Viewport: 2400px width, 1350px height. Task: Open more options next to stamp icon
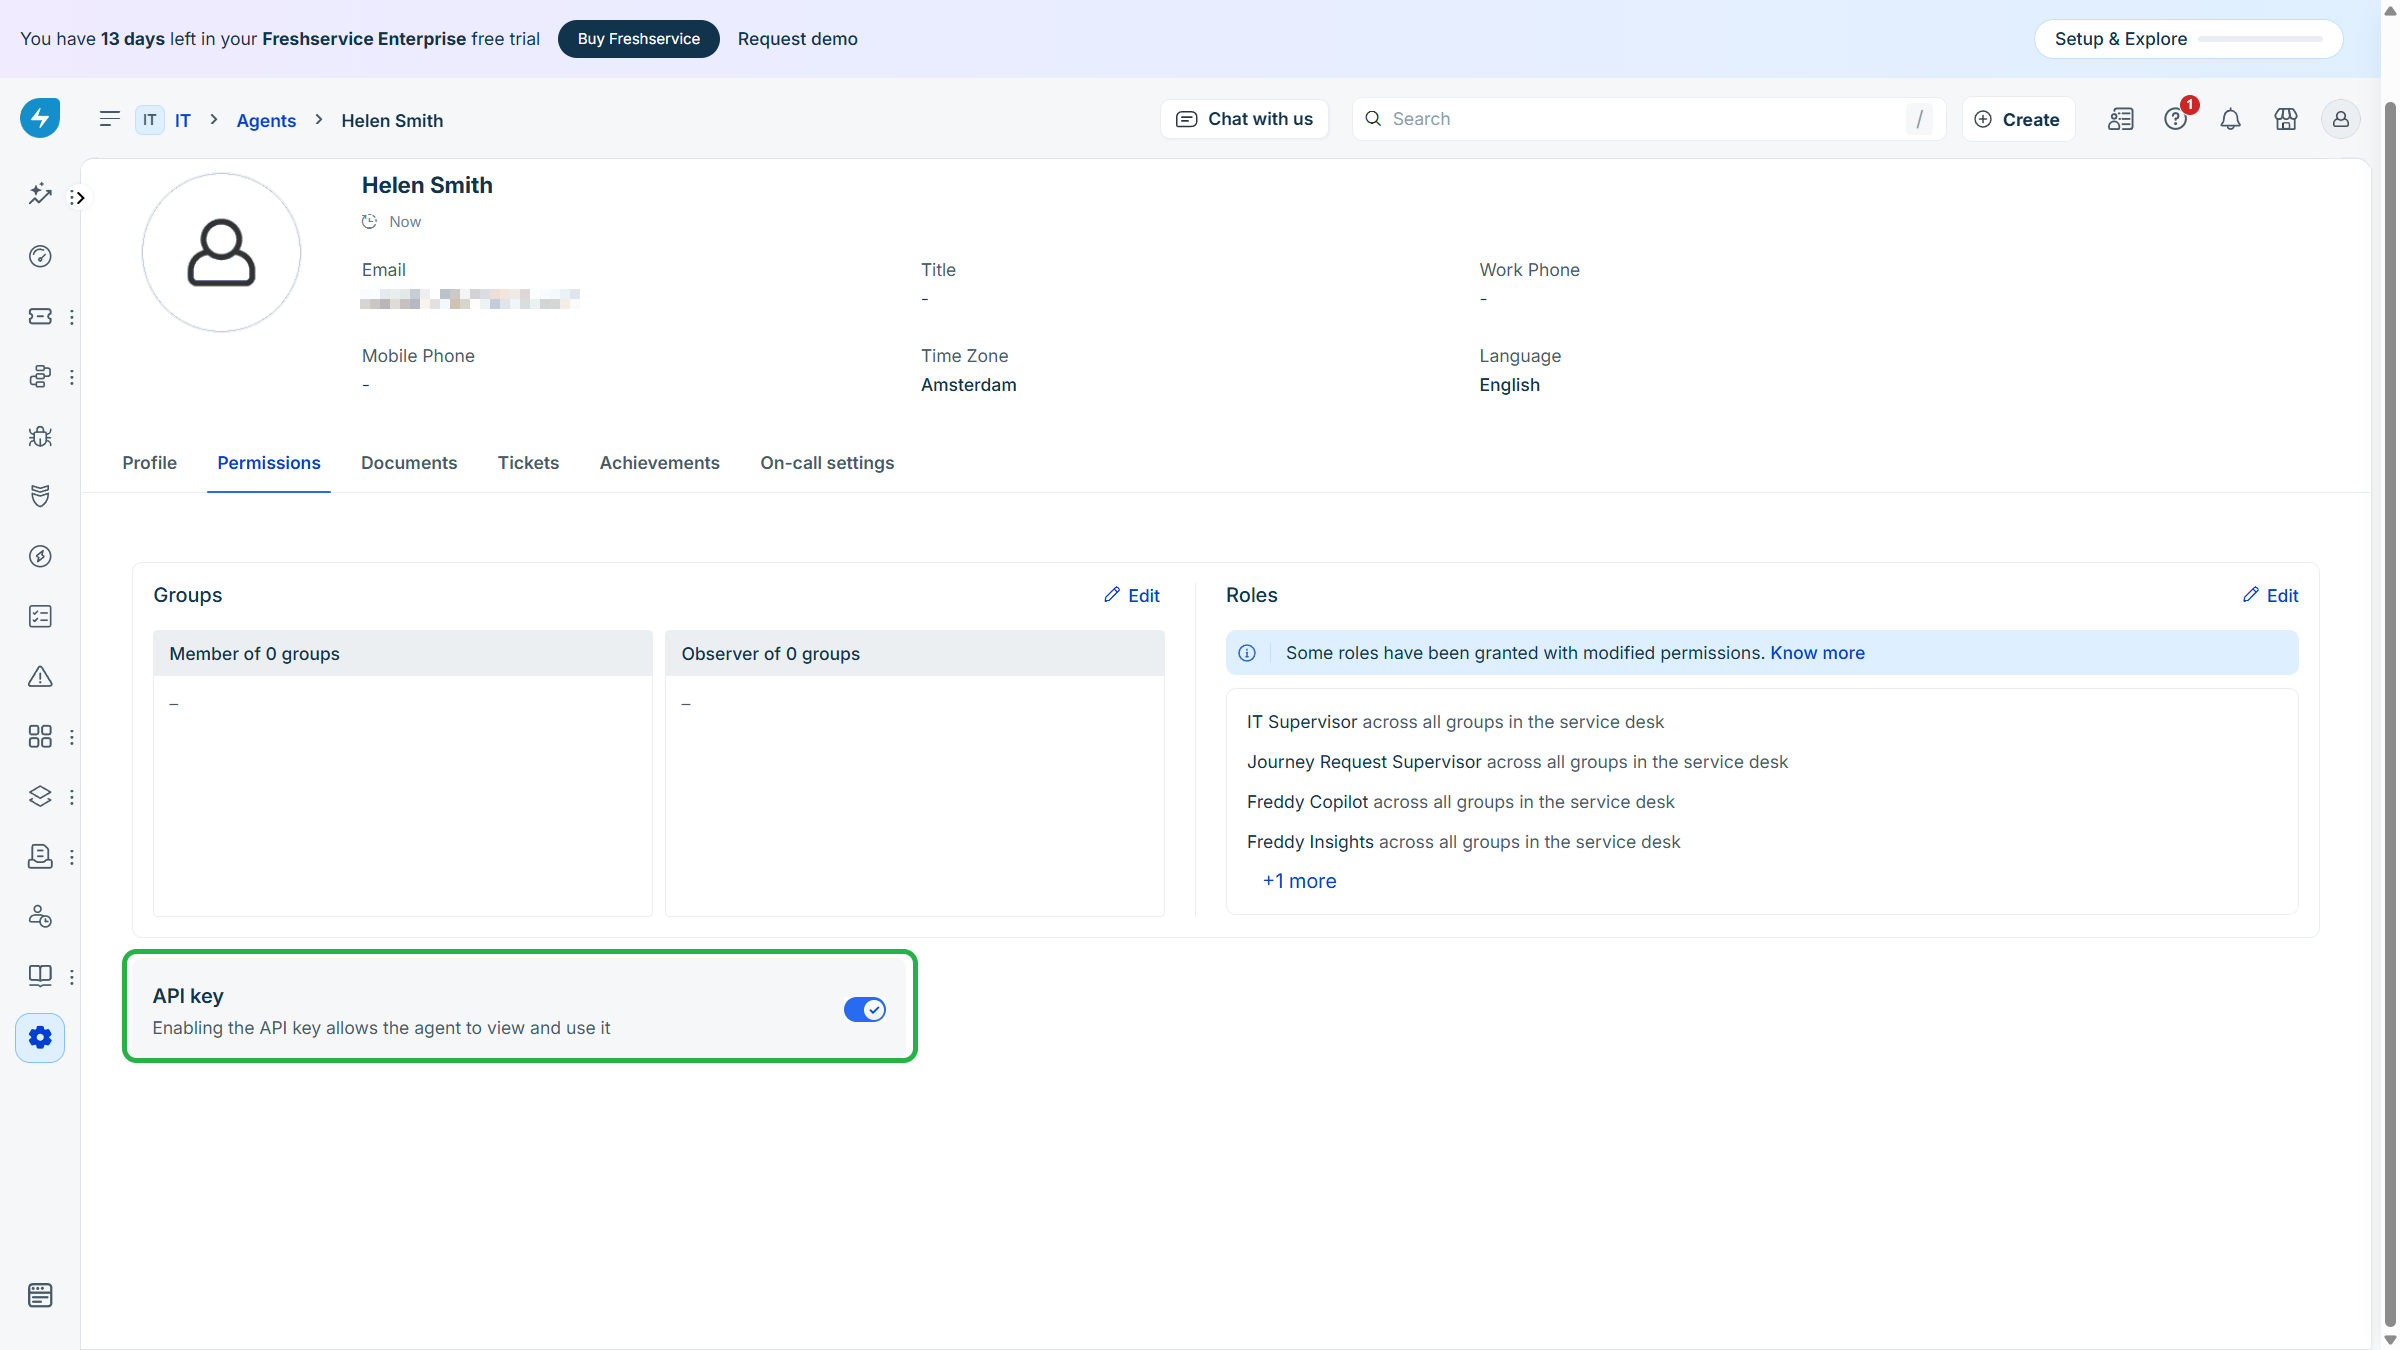coord(72,857)
